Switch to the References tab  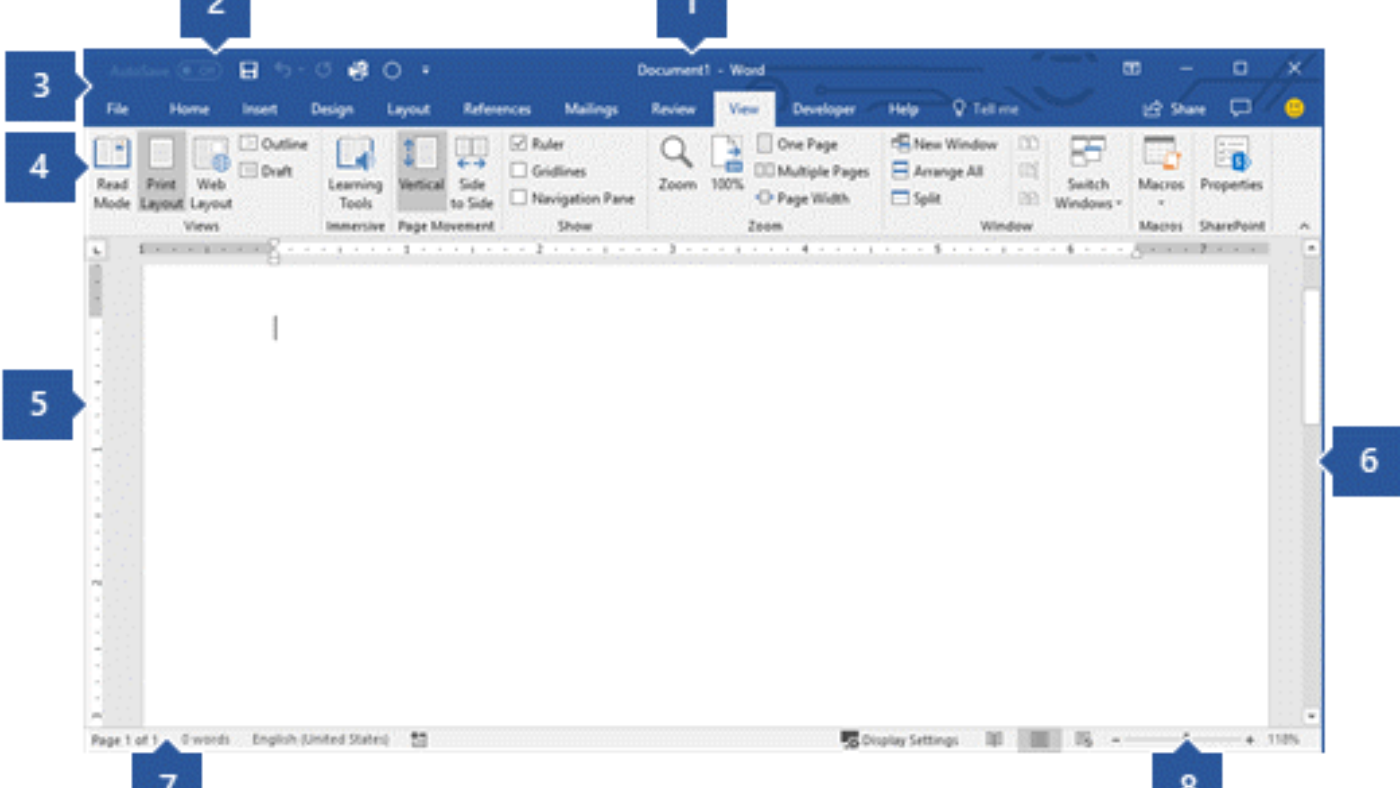point(496,109)
